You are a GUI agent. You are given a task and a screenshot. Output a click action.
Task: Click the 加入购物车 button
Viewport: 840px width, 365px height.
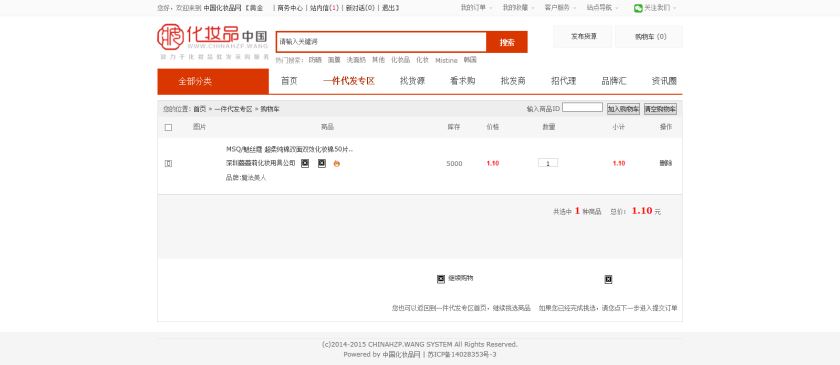(x=623, y=109)
